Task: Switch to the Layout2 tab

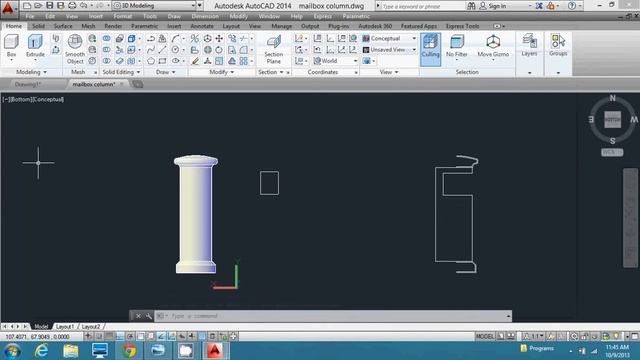Action: pyautogui.click(x=91, y=327)
